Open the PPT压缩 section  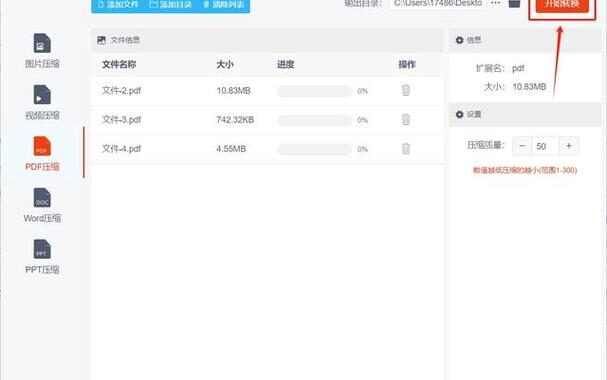pos(42,257)
